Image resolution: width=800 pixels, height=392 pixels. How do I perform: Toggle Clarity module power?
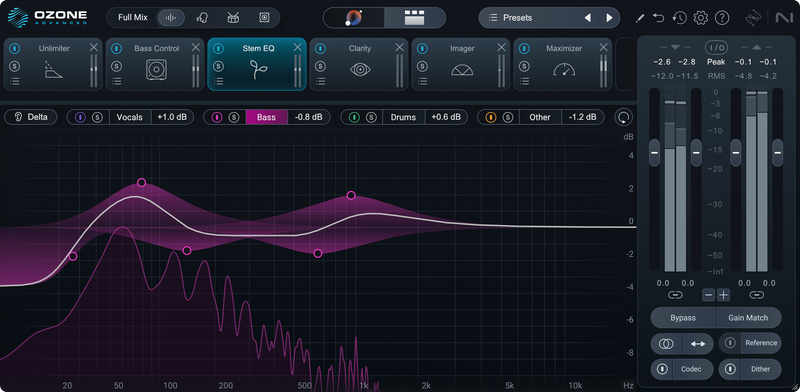coord(320,48)
